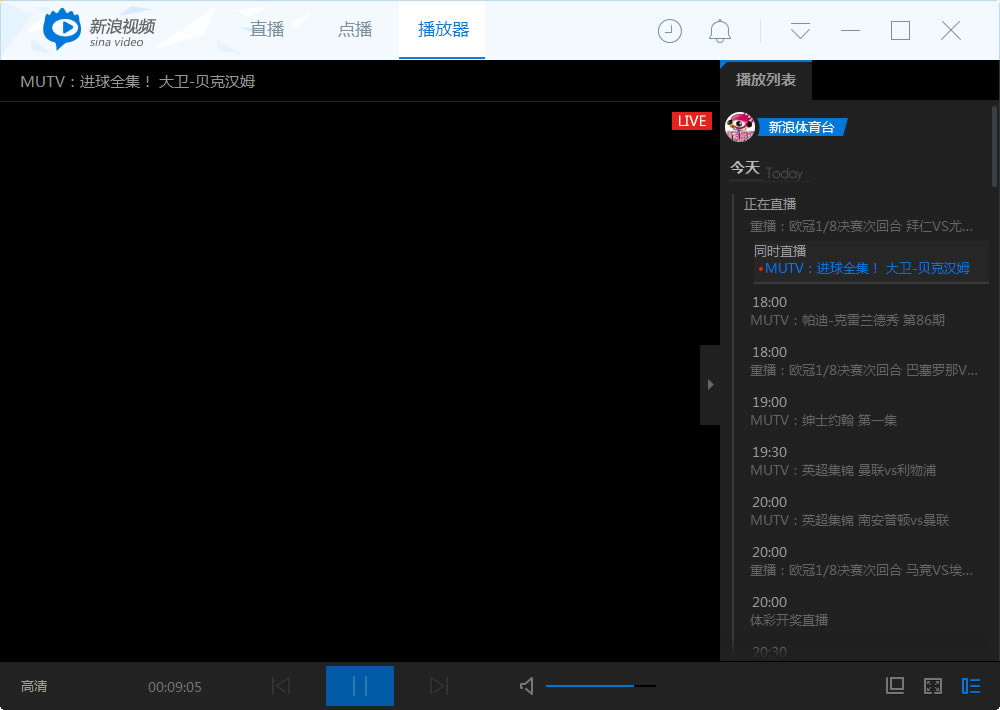The height and width of the screenshot is (710, 1000).
Task: Collapse the playlist sidebar arrow
Action: [x=710, y=384]
